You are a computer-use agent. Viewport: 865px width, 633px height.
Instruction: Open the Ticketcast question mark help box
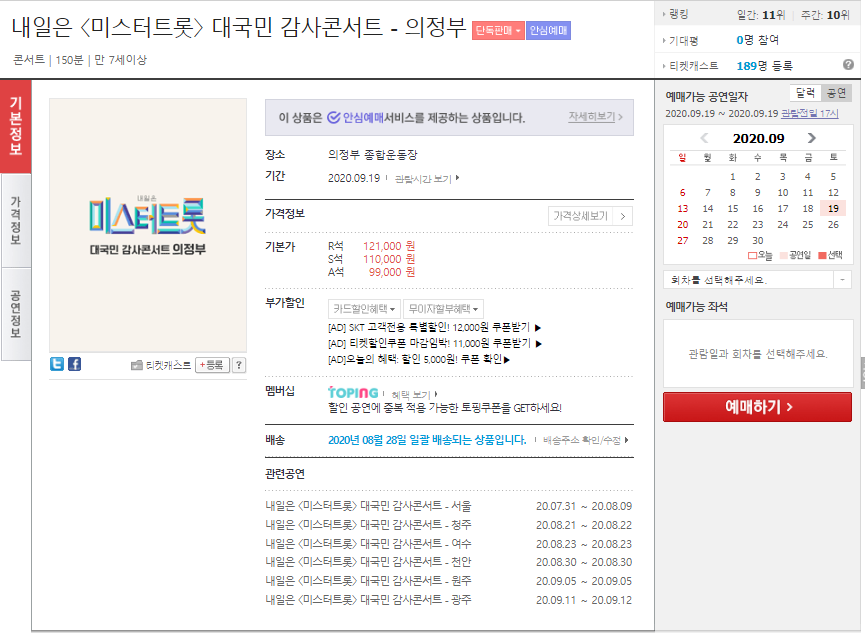(239, 365)
